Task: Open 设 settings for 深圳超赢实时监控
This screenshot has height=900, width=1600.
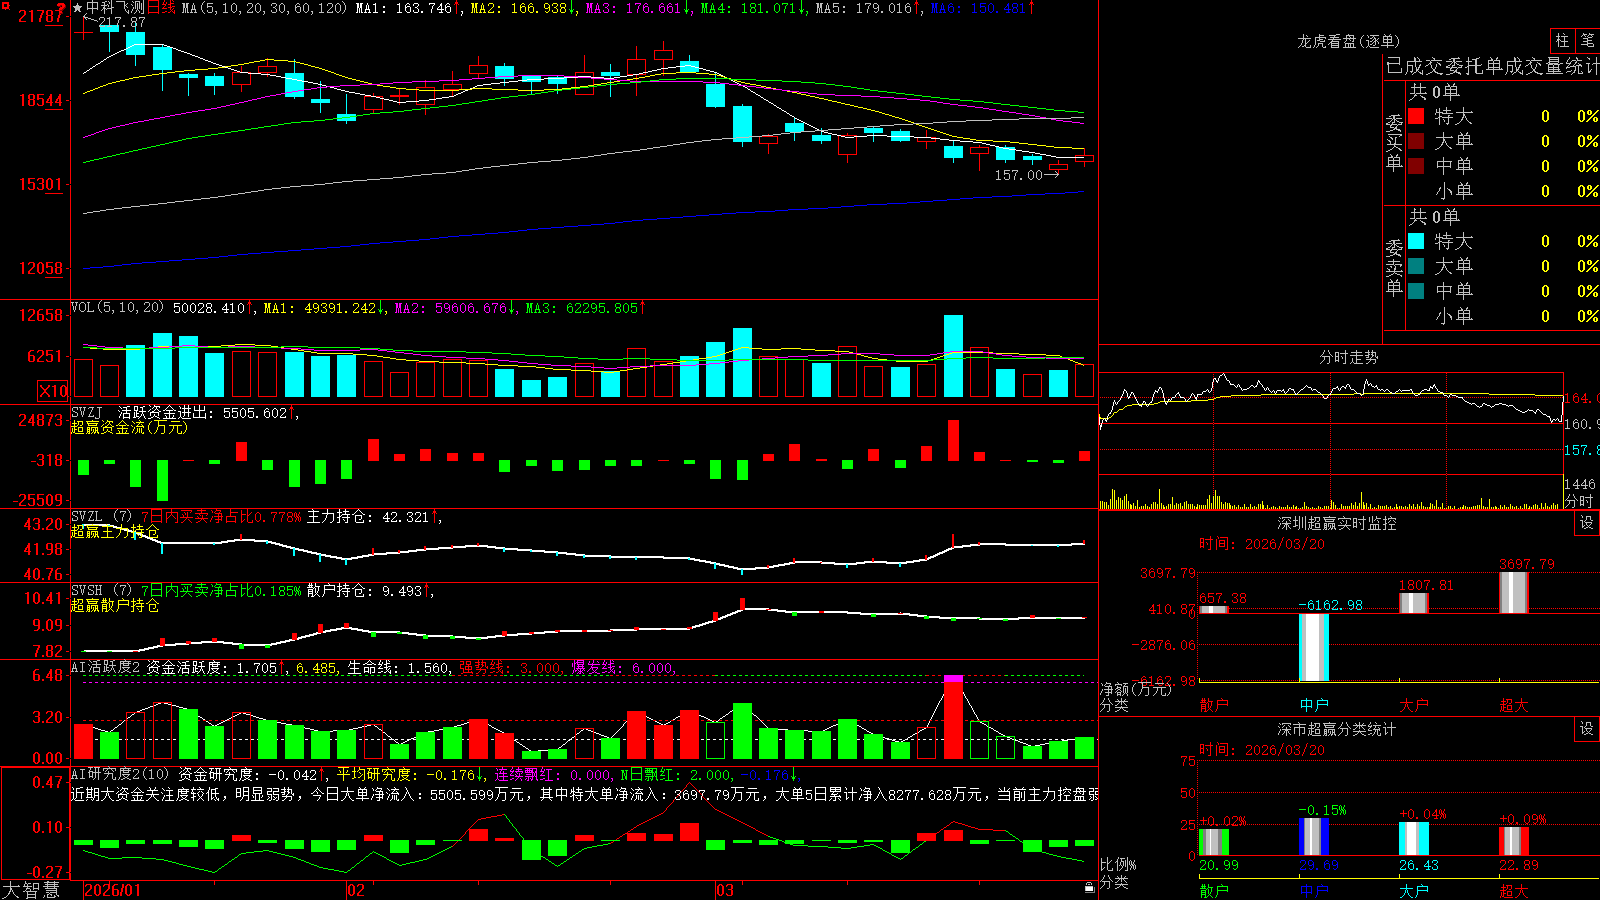Action: point(1587,523)
